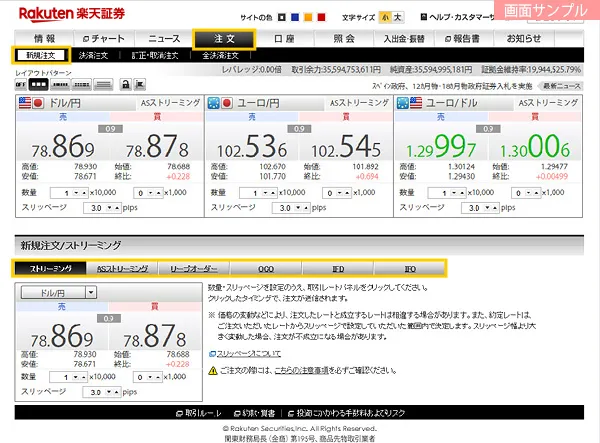Open スリッページについて help link
Viewport: 600px width, 443px height.
point(248,354)
